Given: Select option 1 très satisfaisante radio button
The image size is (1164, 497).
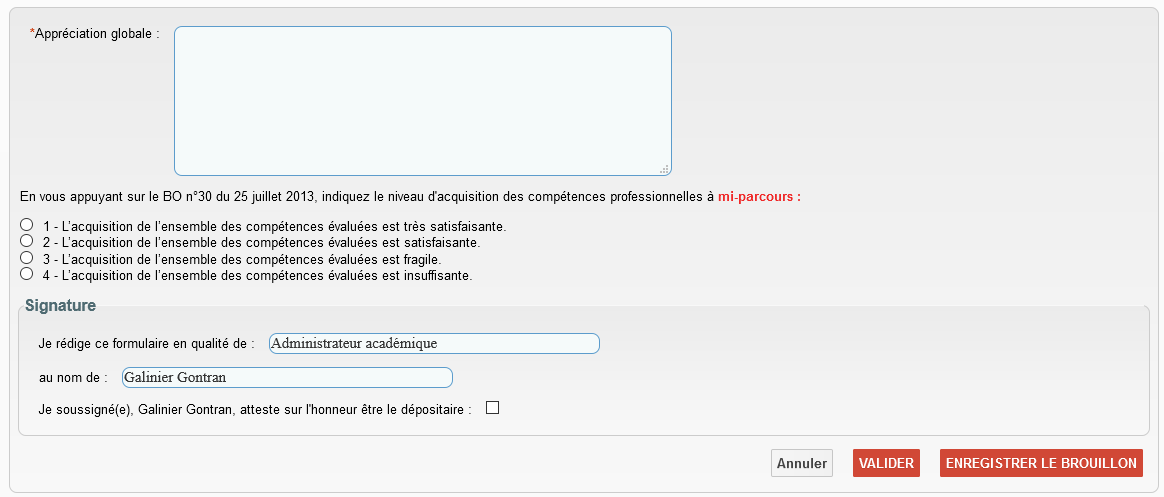Looking at the screenshot, I should tap(27, 225).
